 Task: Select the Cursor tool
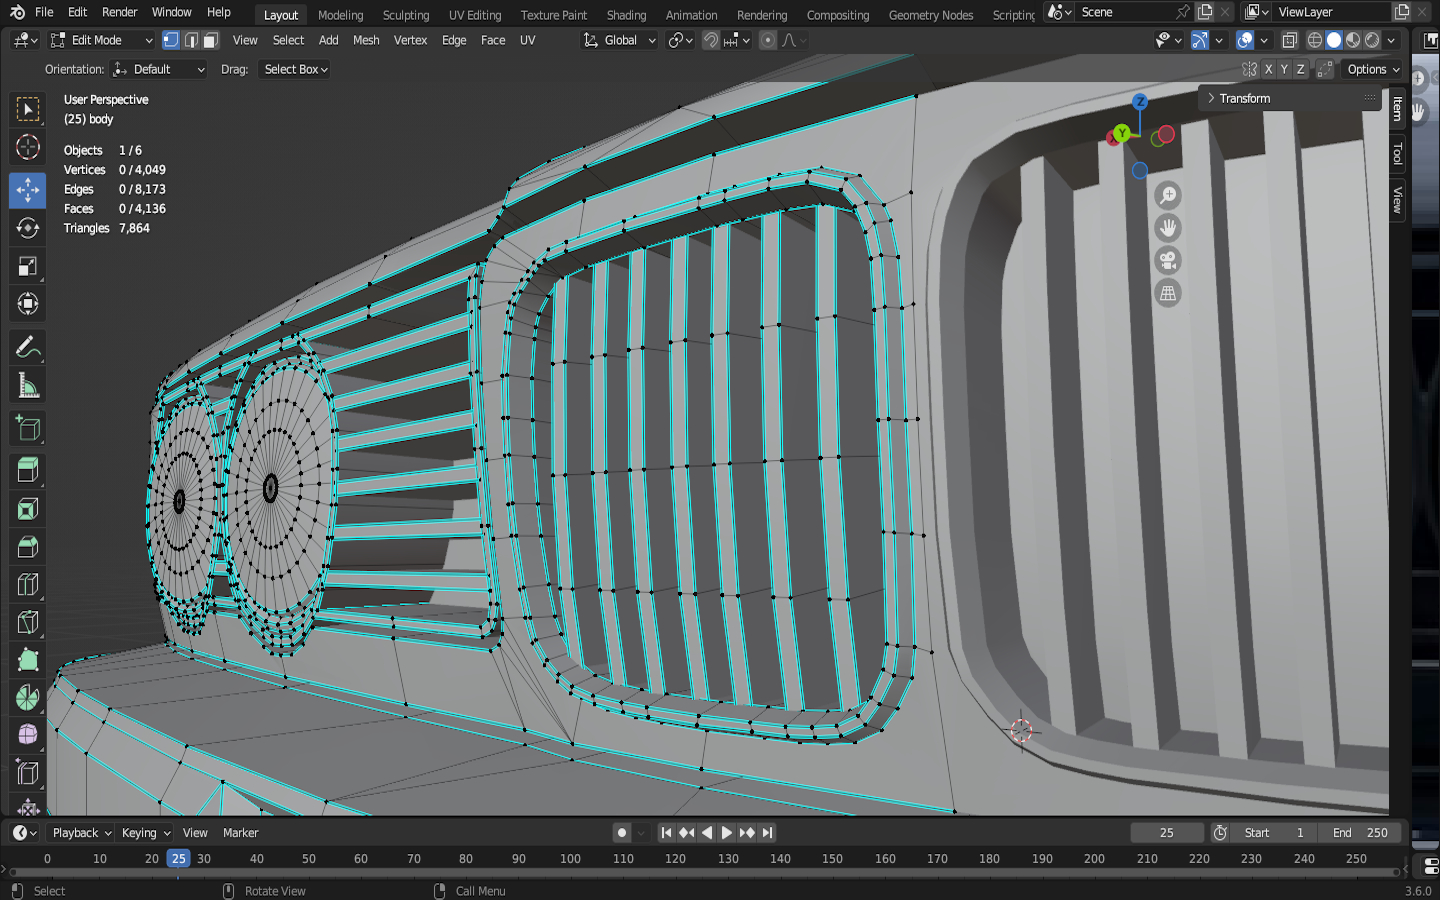point(28,148)
